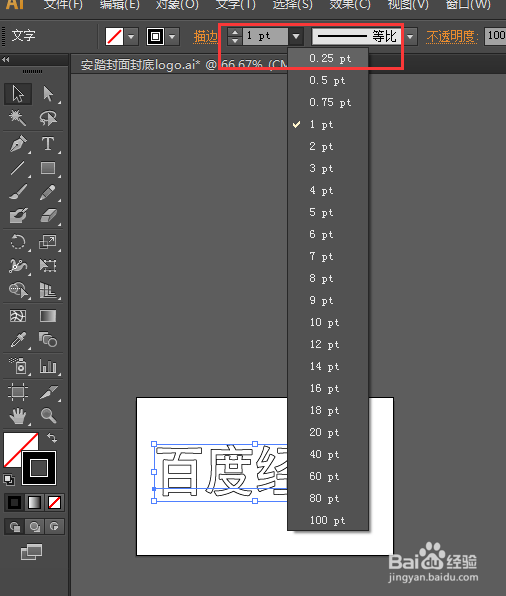Select the Column Graph tool

pos(48,366)
